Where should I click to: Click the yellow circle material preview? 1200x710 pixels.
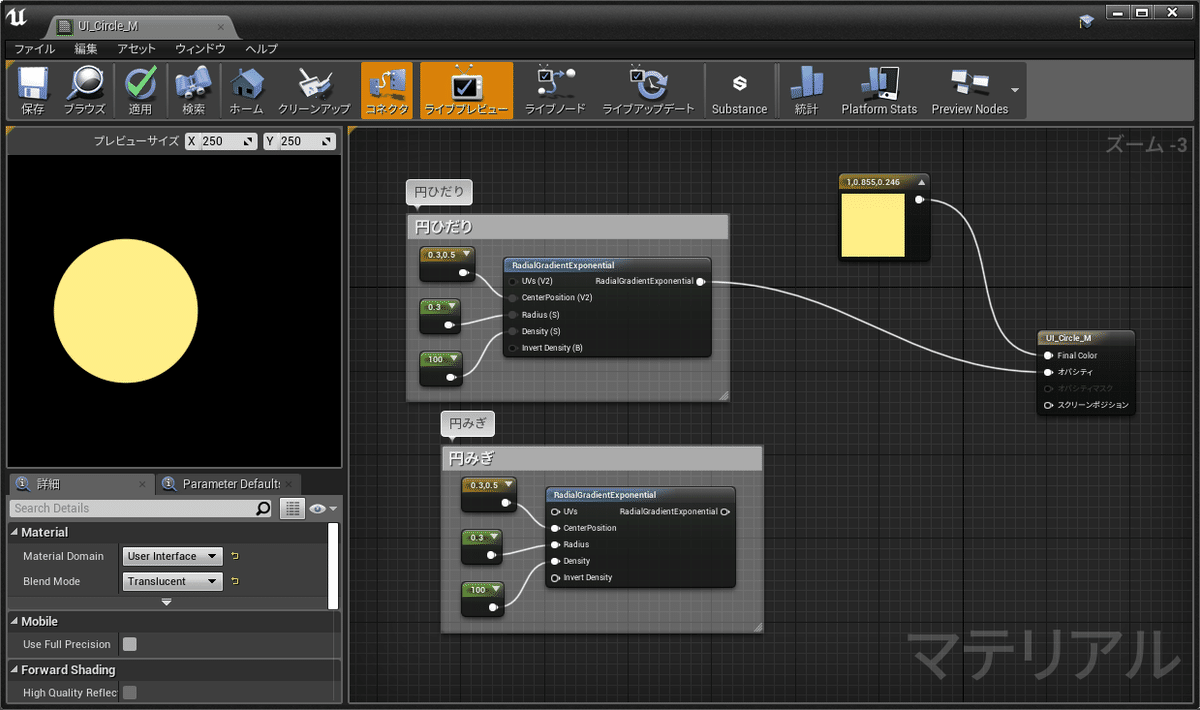(126, 309)
